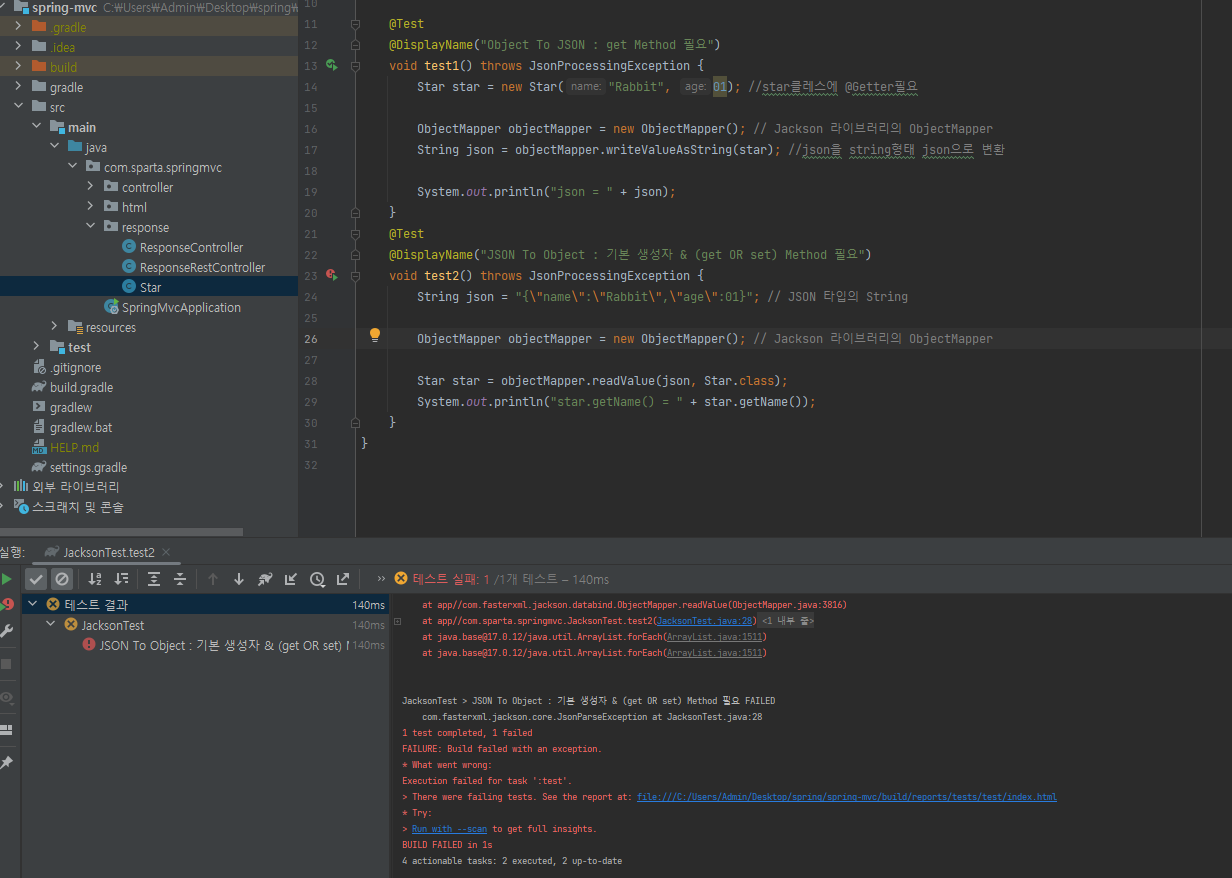Click the Gradle elephant icon in the test toolbar
Image resolution: width=1232 pixels, height=878 pixels.
pyautogui.click(x=265, y=579)
